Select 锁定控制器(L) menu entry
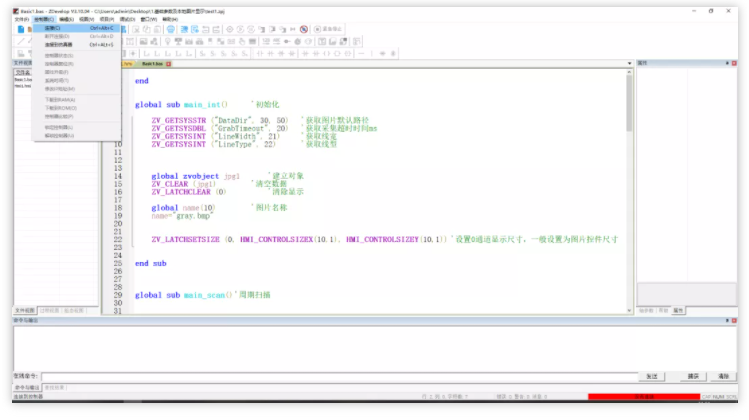 (x=75, y=128)
